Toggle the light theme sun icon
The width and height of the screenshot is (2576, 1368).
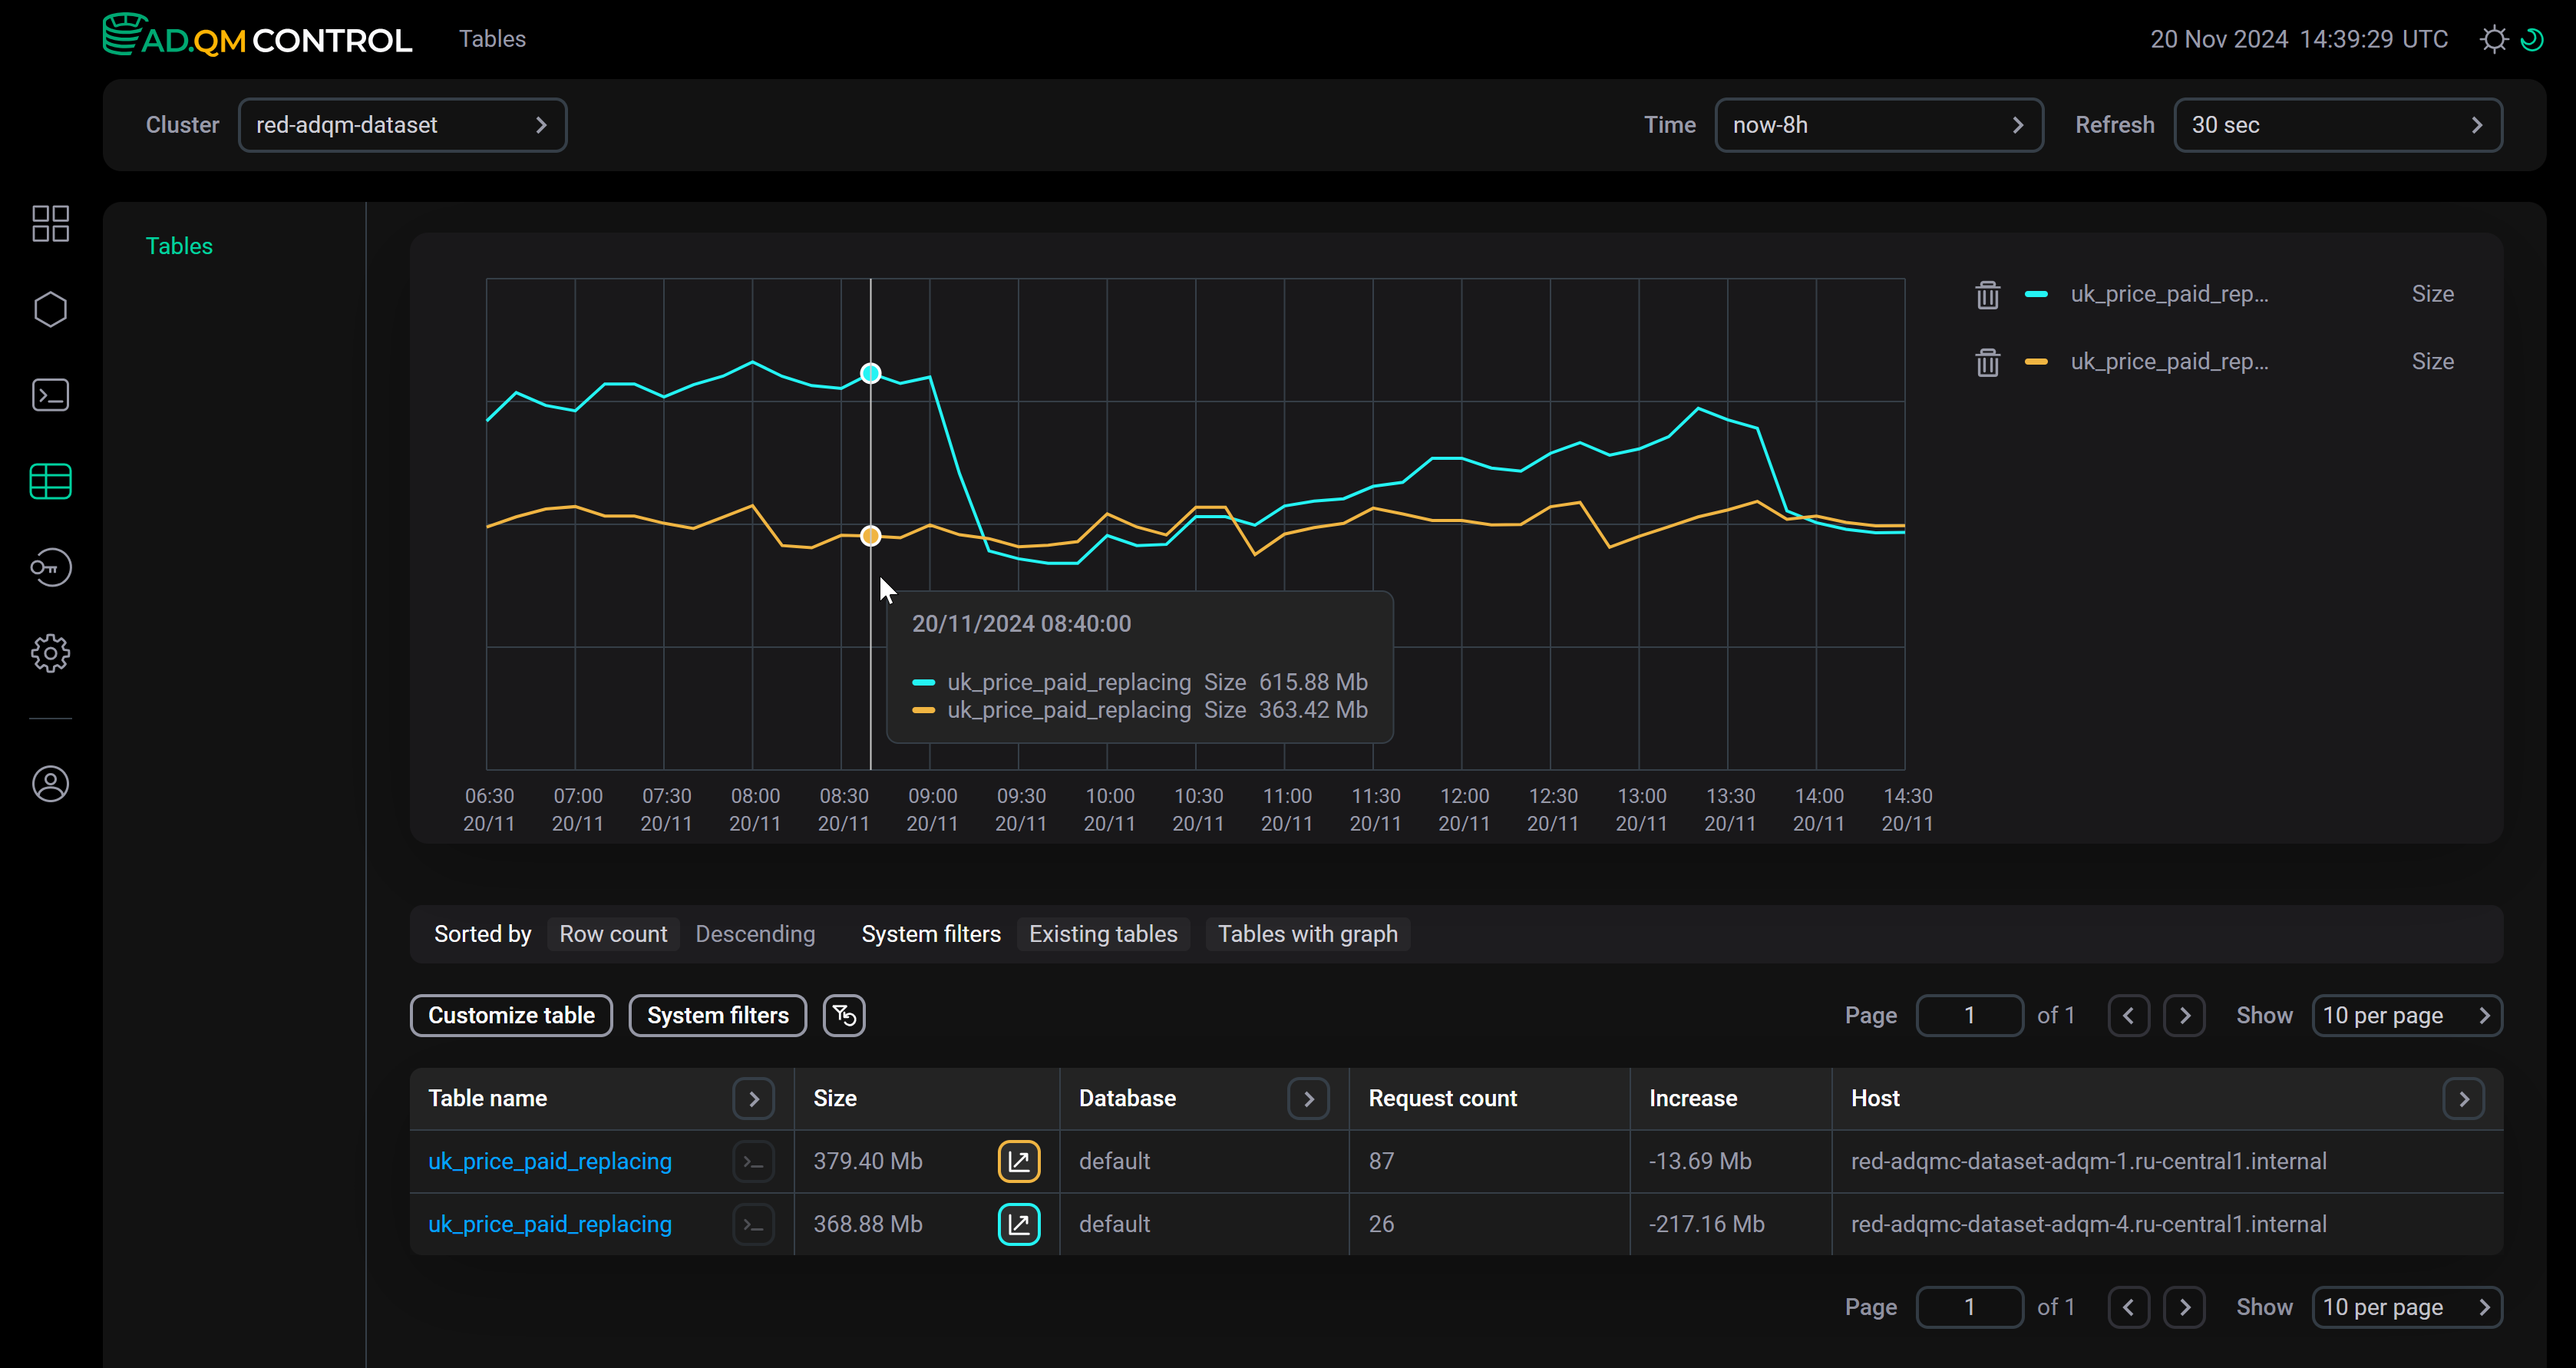tap(2494, 39)
